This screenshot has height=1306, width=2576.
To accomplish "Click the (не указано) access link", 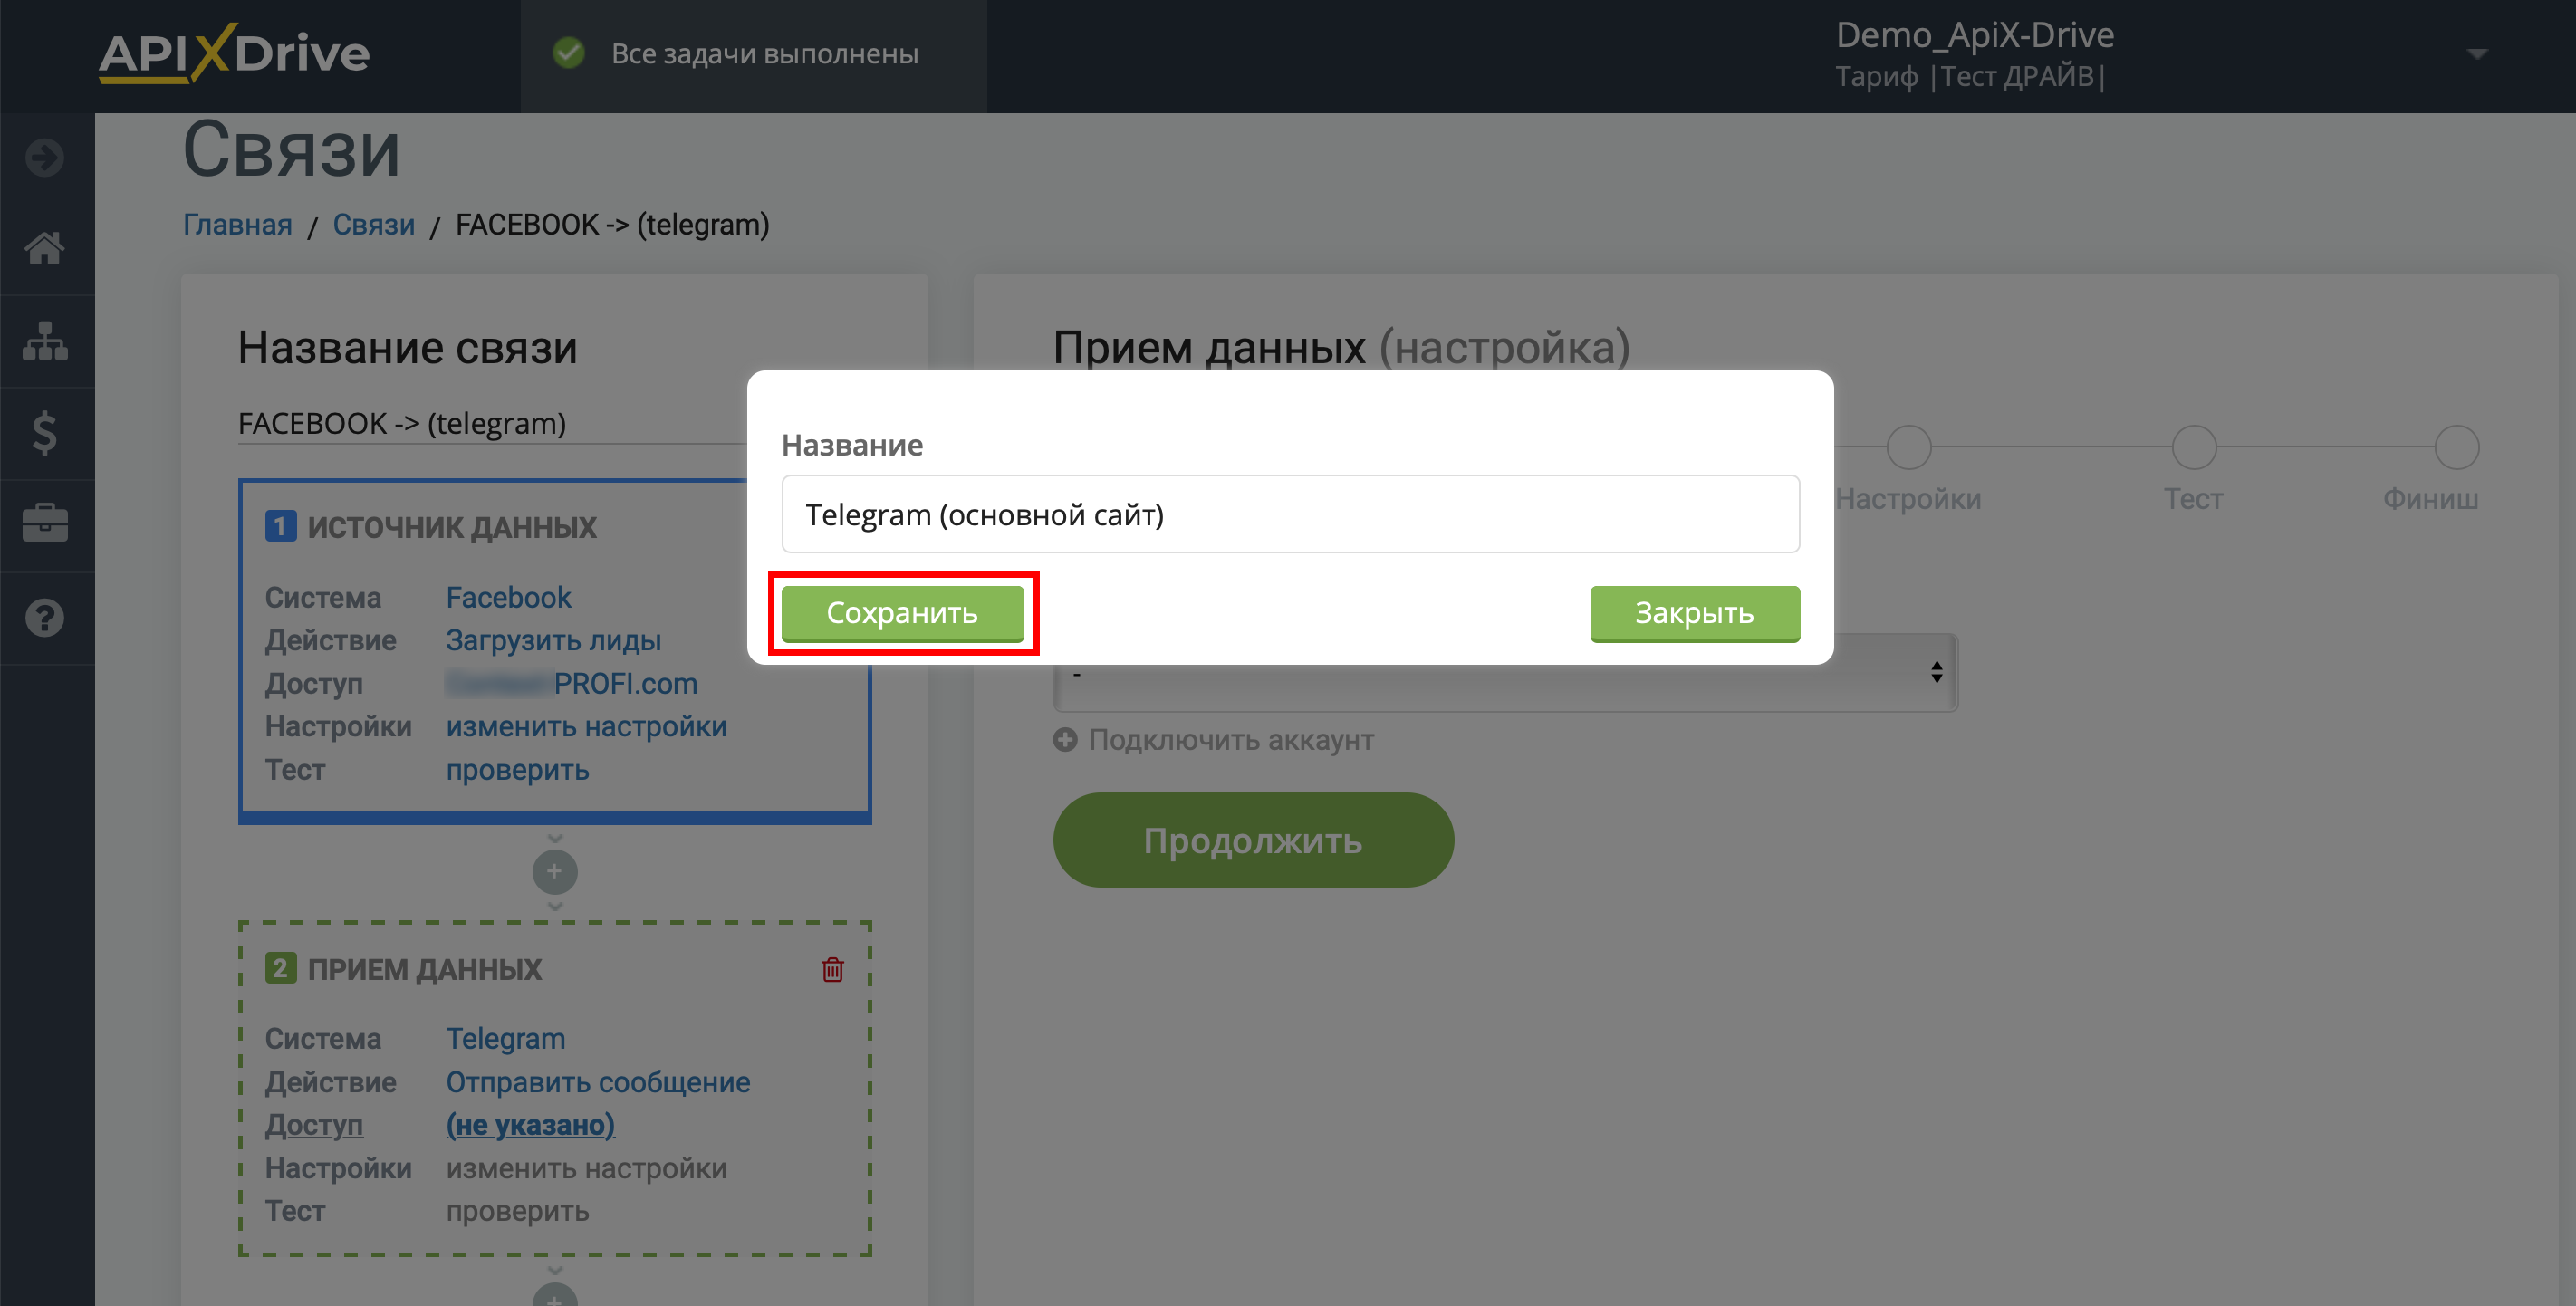I will point(530,1125).
